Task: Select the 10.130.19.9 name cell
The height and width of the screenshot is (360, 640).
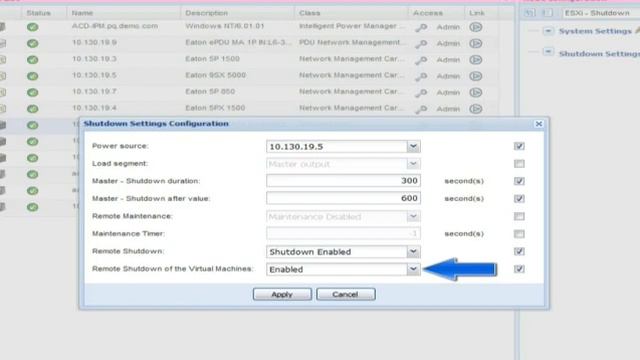Action: [x=94, y=42]
